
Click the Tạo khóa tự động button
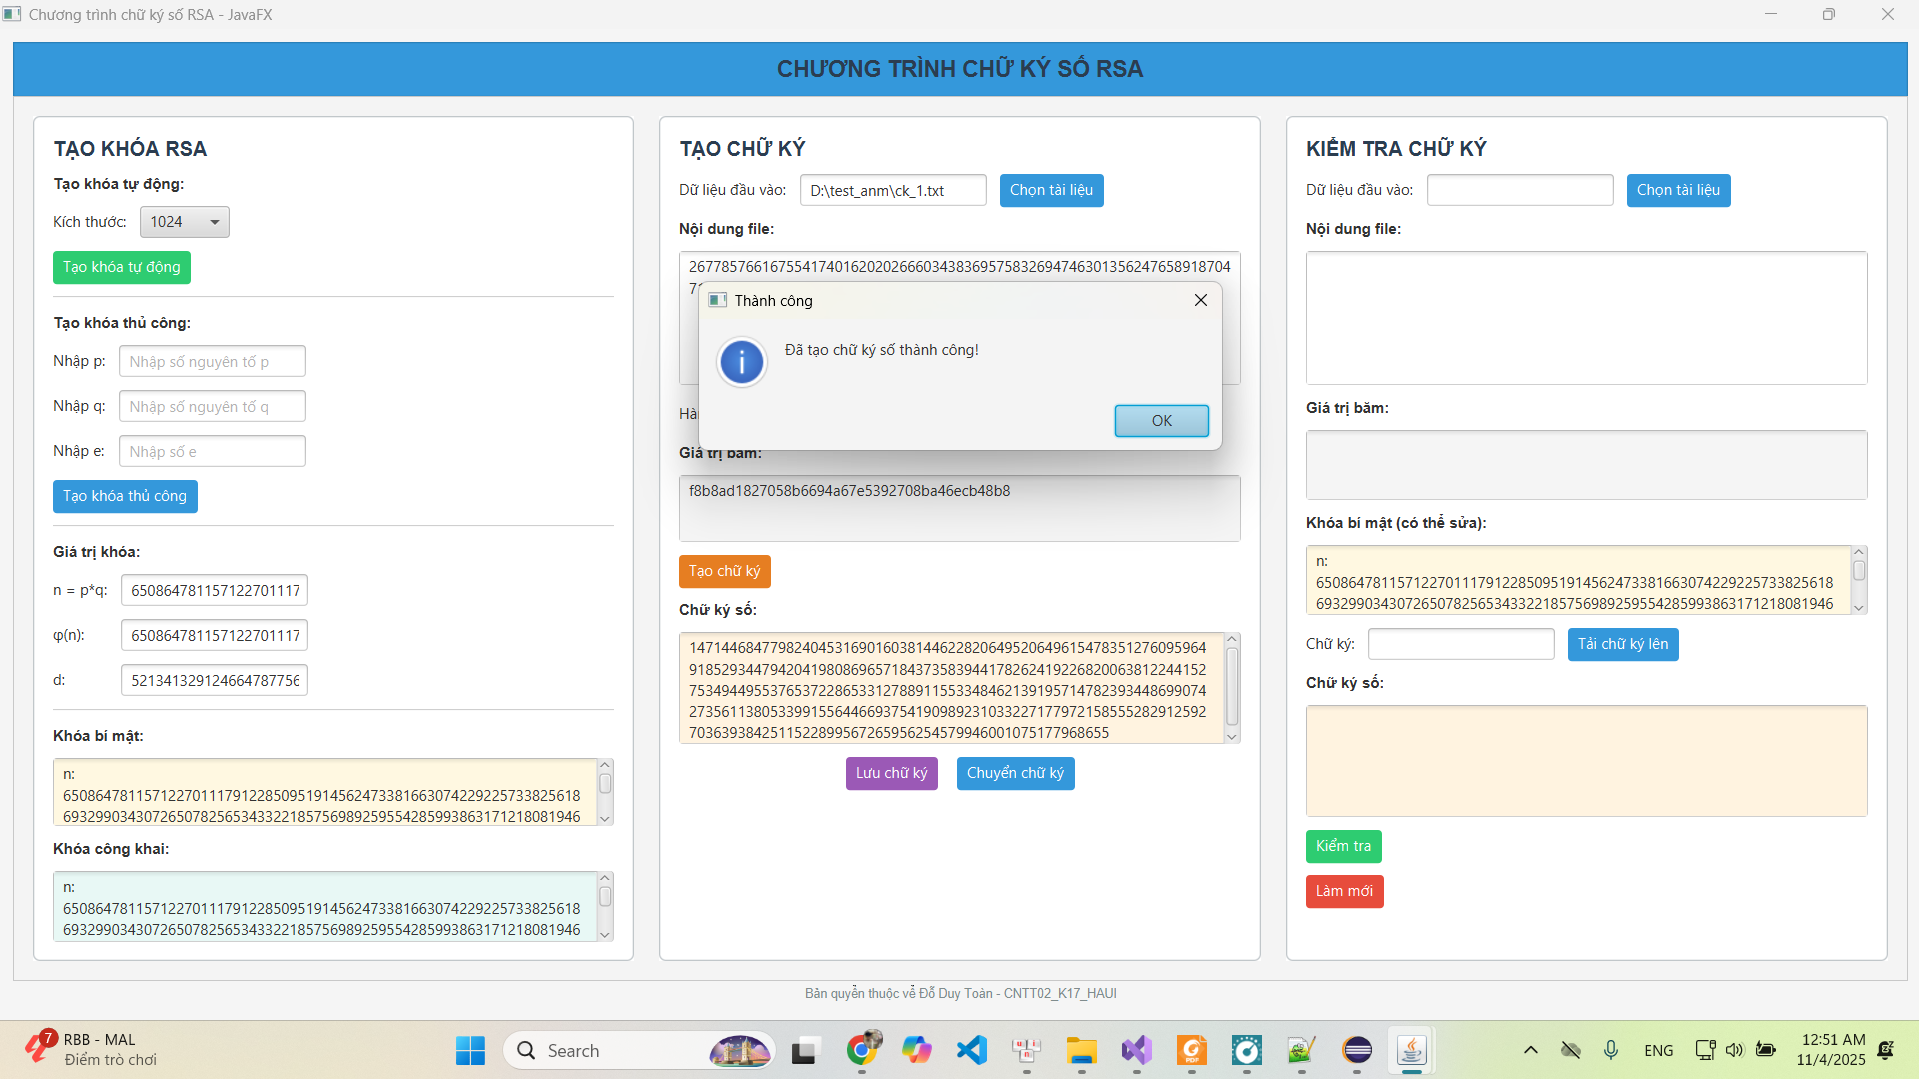click(122, 267)
